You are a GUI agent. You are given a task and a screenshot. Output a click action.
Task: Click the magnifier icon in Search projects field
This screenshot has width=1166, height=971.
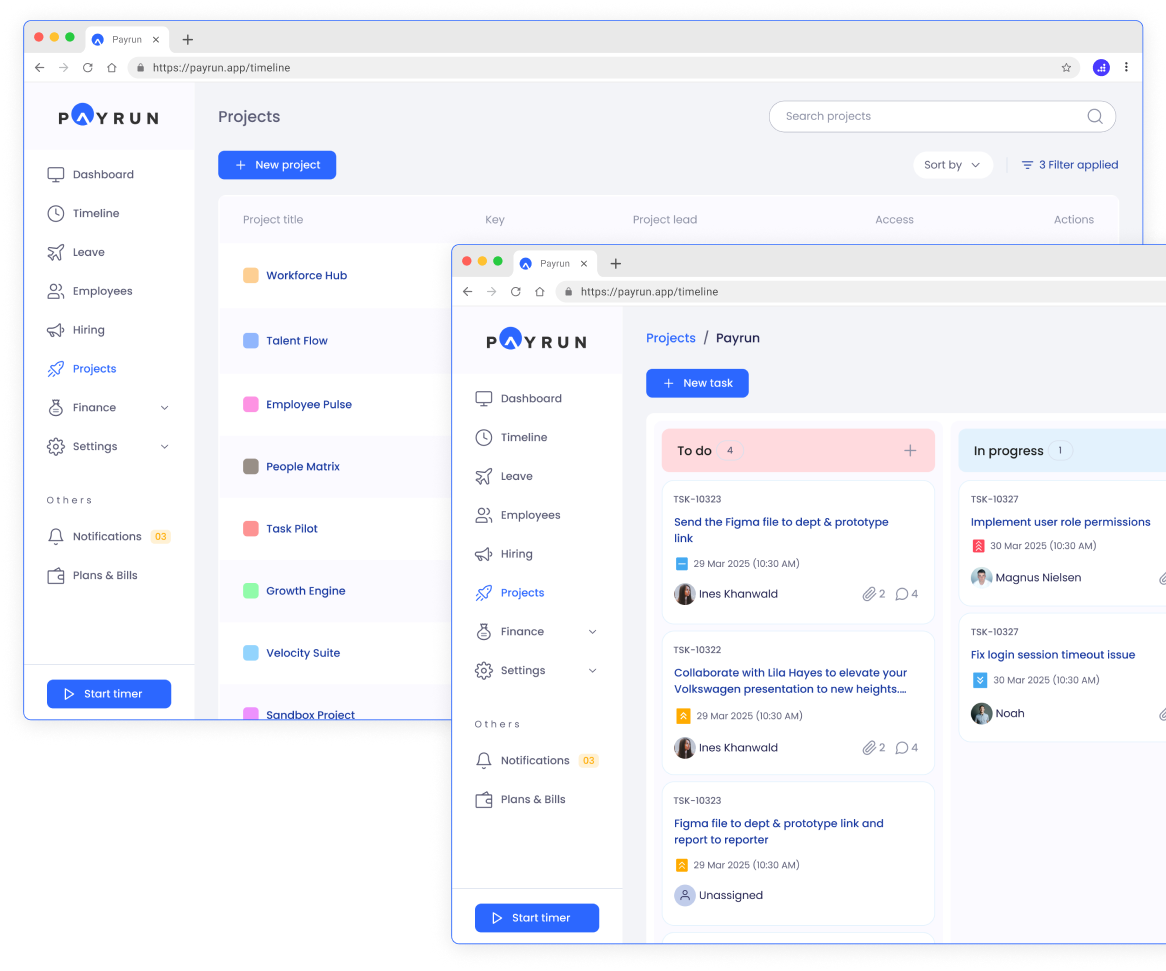[x=1095, y=116]
